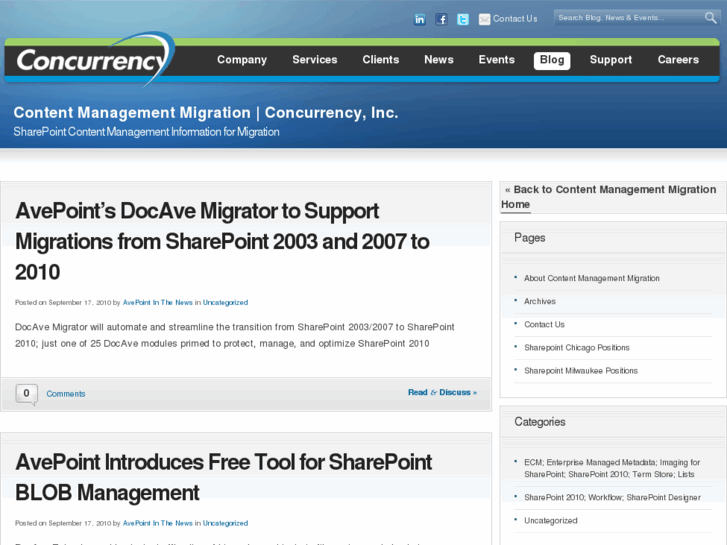The image size is (727, 545).
Task: Open Sharepoint Milwaukee Positions link
Action: pos(581,371)
